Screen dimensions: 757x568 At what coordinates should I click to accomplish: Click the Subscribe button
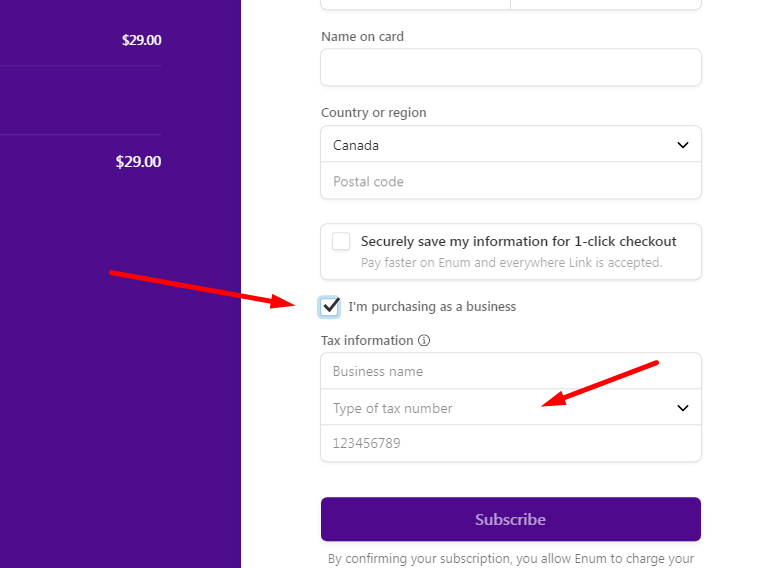click(x=511, y=519)
